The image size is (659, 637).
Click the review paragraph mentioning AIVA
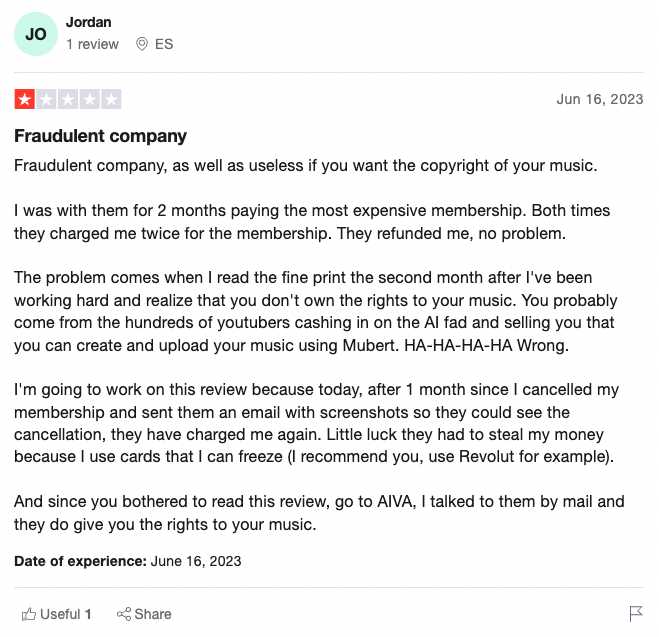coord(319,513)
